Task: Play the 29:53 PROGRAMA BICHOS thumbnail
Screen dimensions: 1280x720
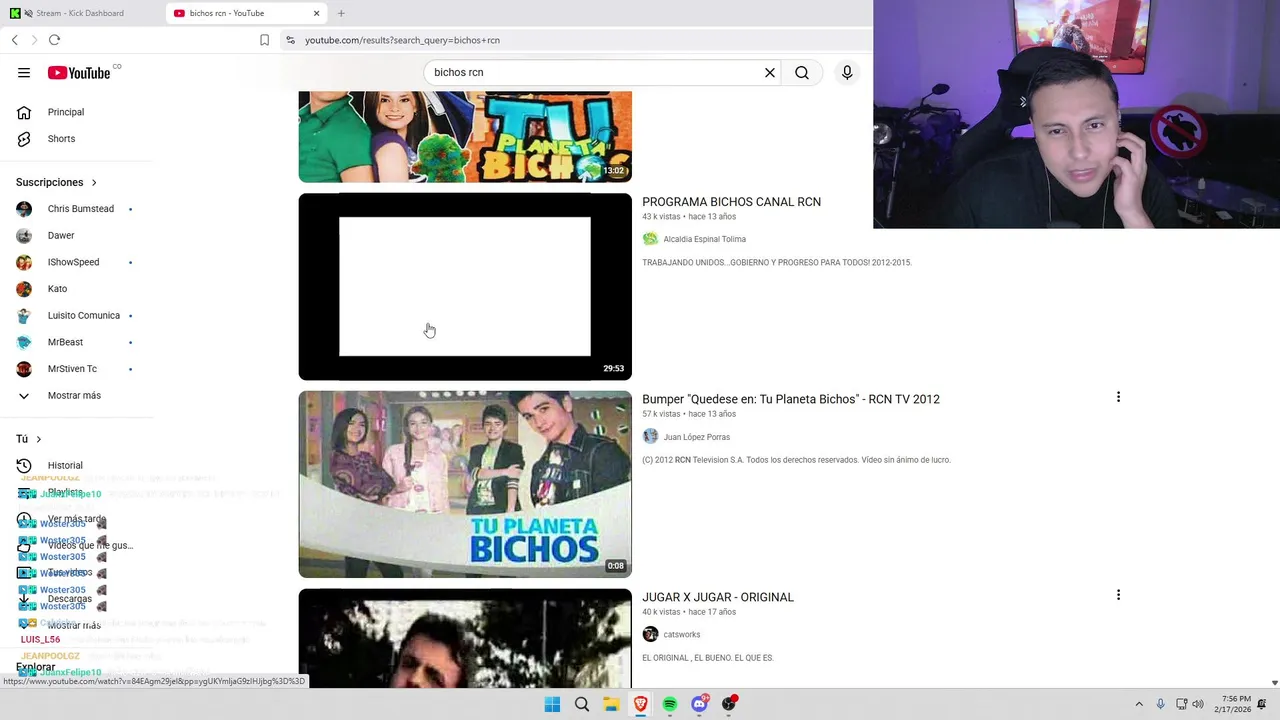Action: 465,287
